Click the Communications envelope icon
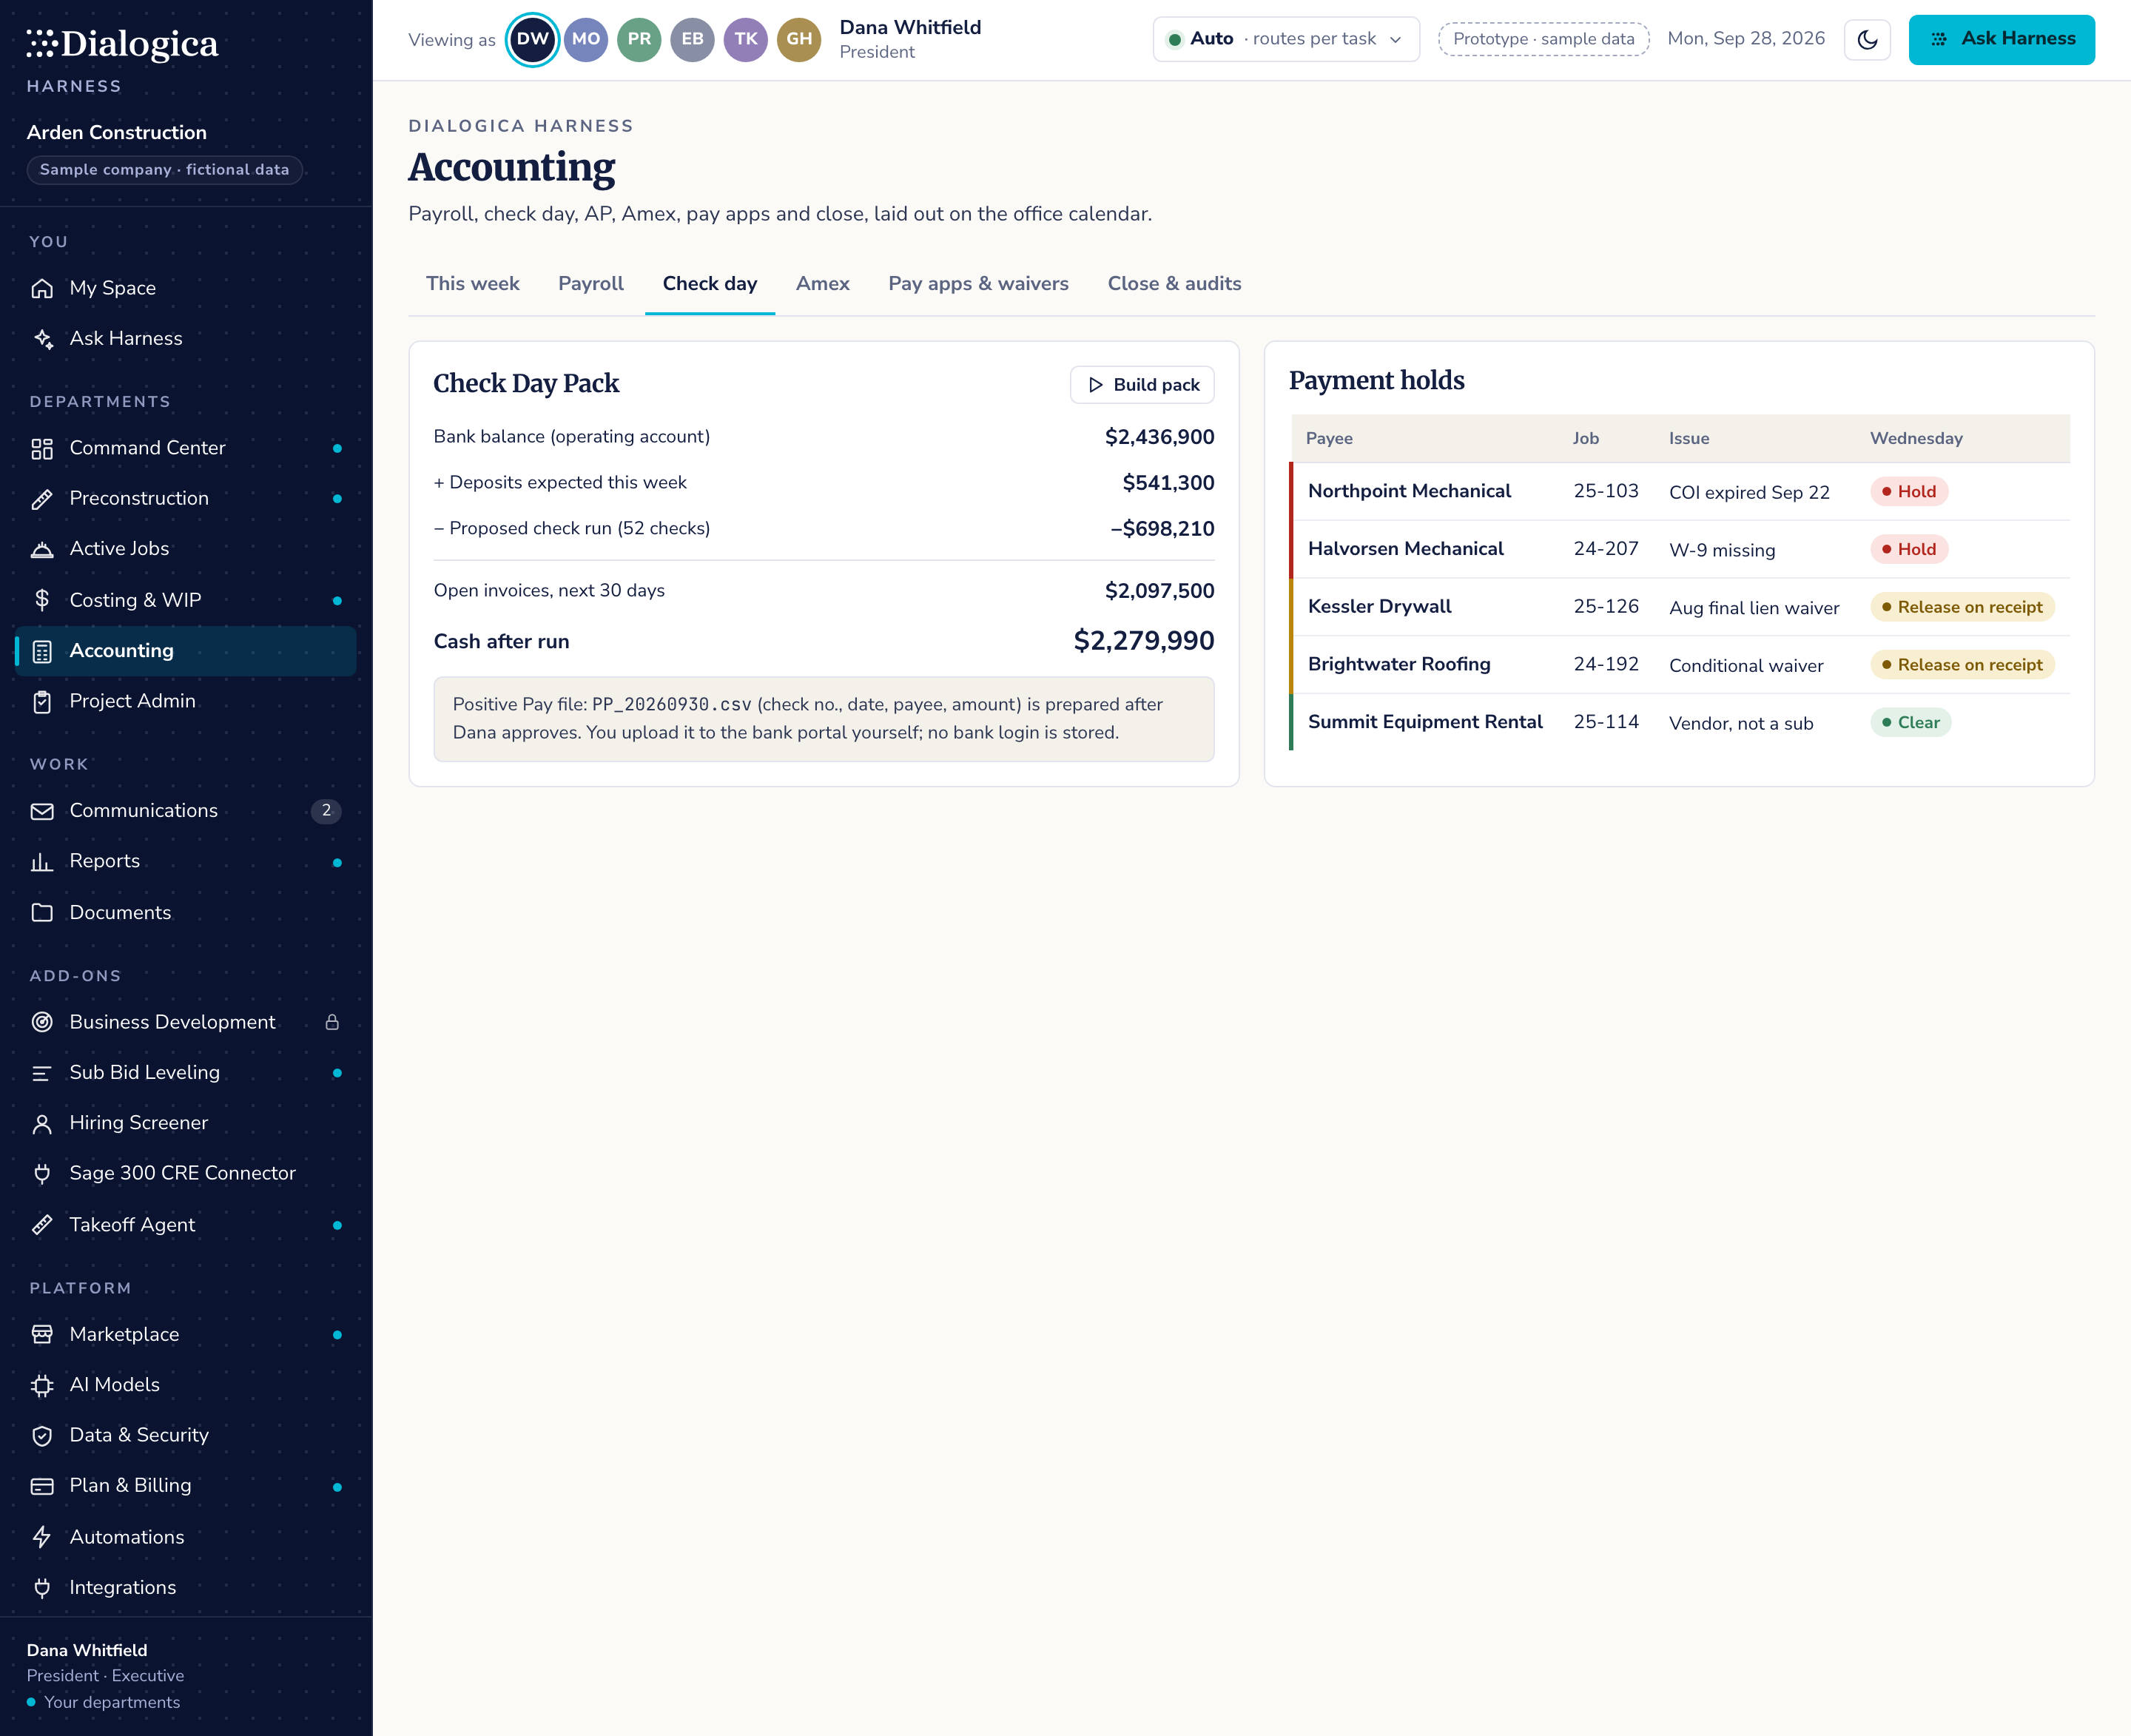This screenshot has height=1736, width=2131. tap(42, 811)
